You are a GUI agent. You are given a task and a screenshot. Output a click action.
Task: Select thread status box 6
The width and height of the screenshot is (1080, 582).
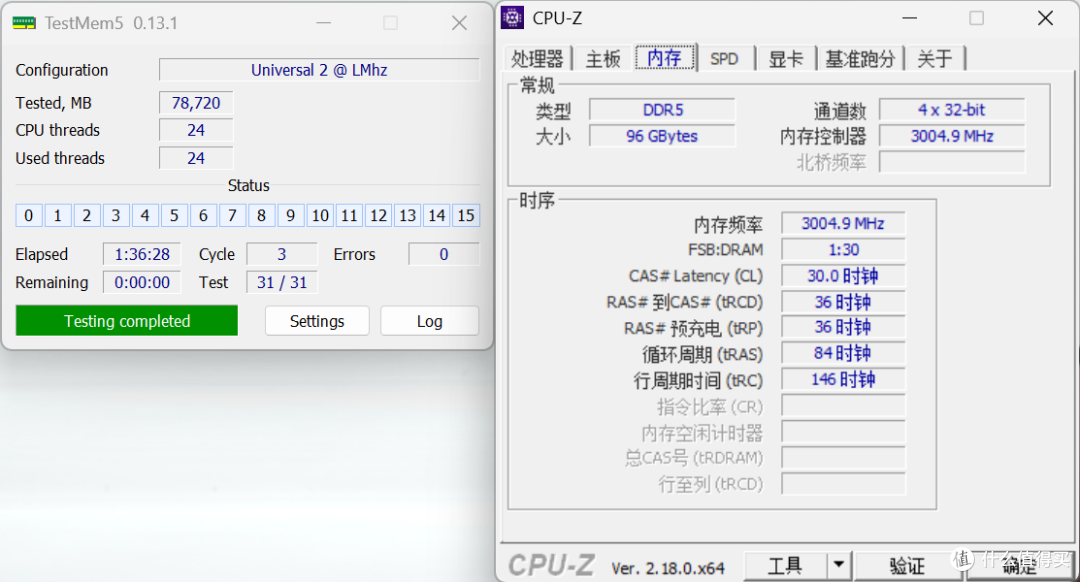point(203,216)
